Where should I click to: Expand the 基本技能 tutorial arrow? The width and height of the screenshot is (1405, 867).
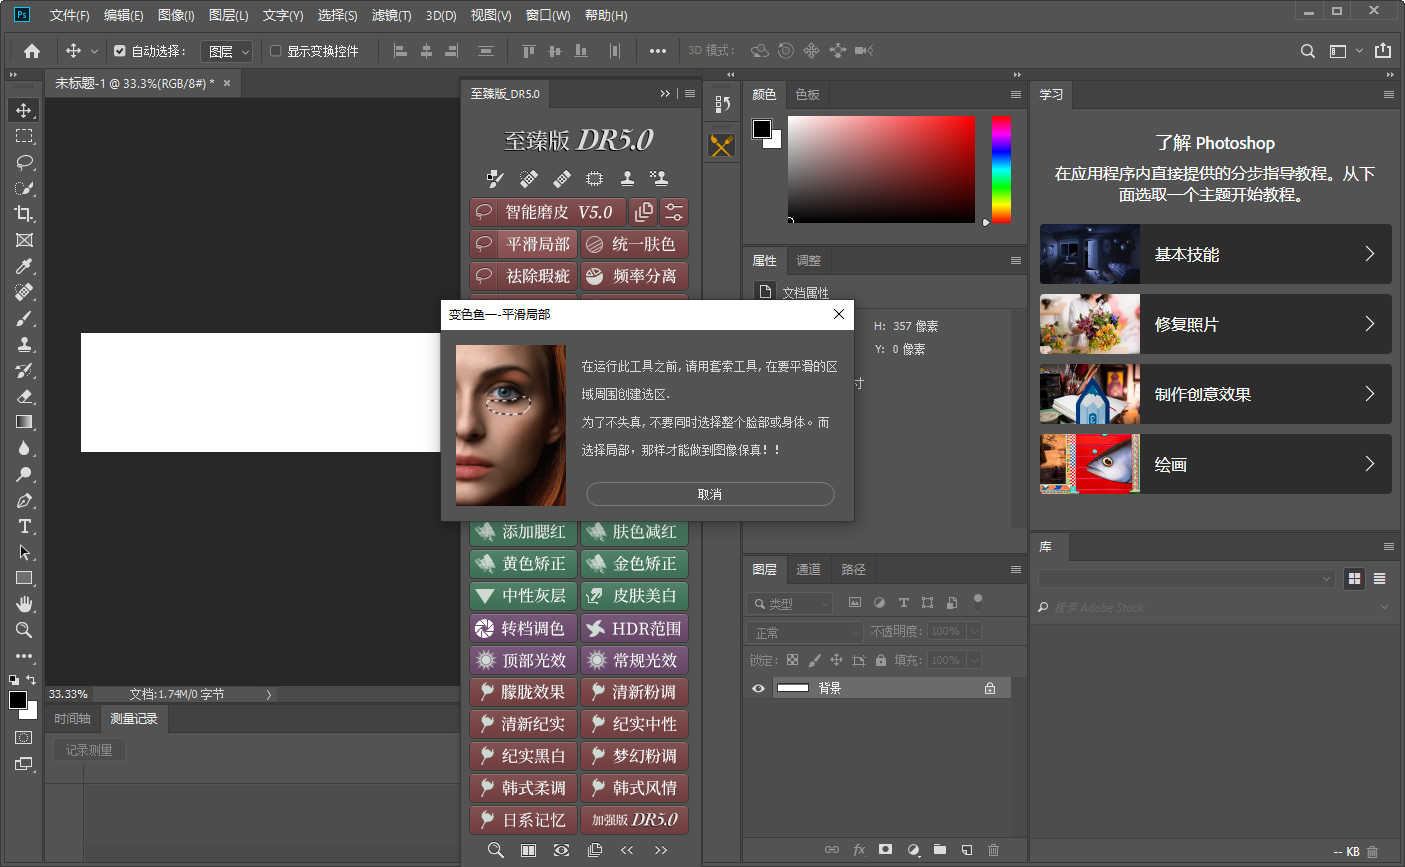[1370, 254]
